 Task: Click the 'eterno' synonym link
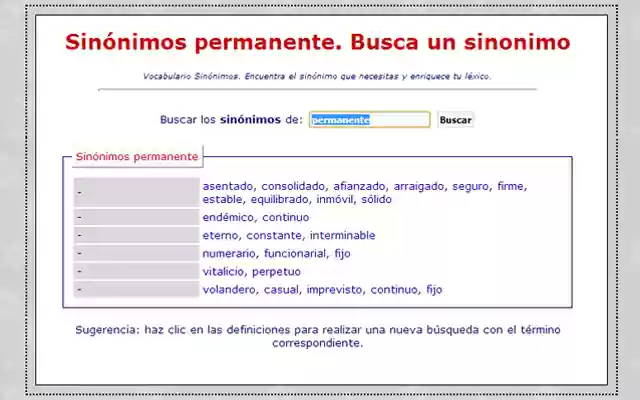[x=220, y=236]
